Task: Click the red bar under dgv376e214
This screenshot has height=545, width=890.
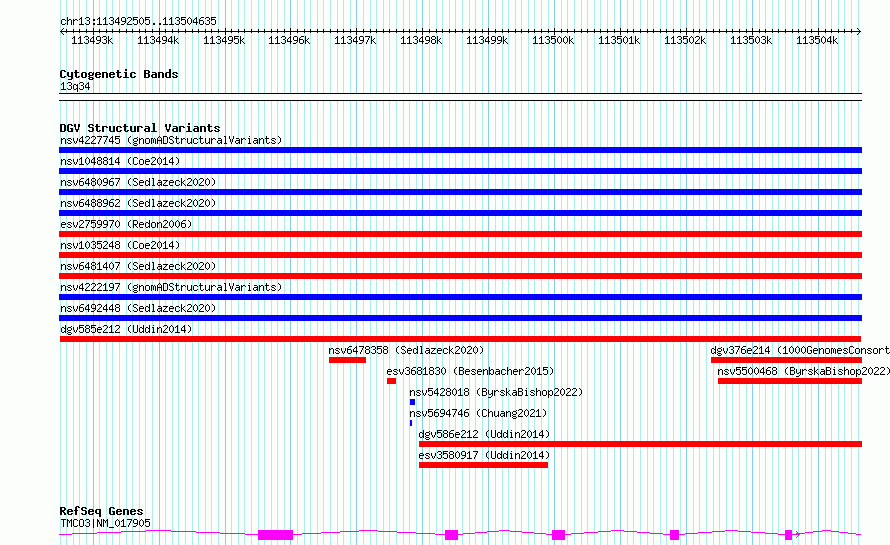Action: [x=786, y=360]
